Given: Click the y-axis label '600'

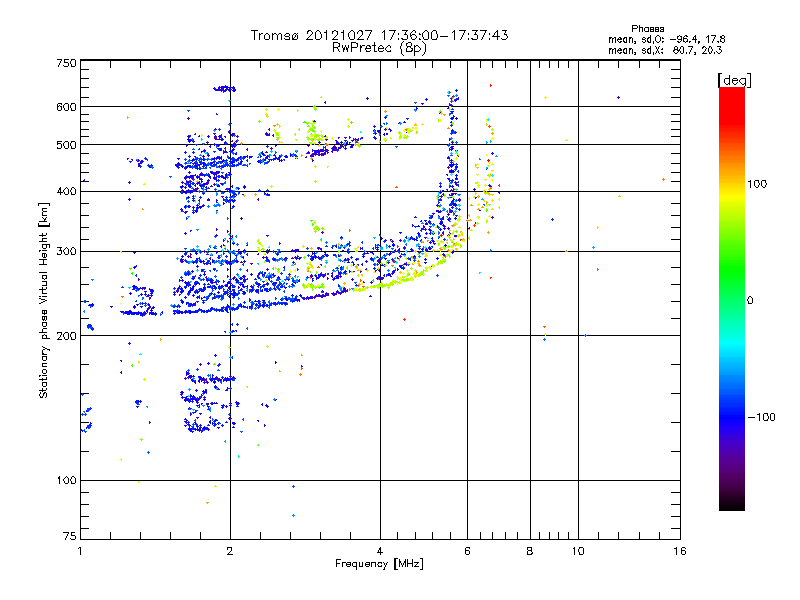Looking at the screenshot, I should (x=66, y=107).
